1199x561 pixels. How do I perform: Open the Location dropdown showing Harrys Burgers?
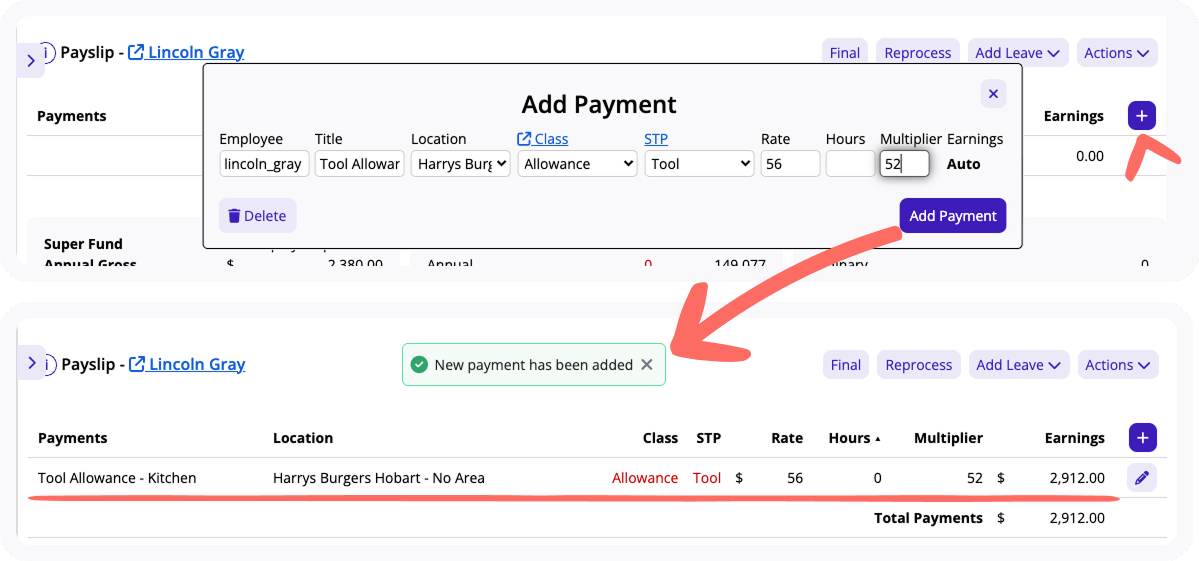(460, 164)
